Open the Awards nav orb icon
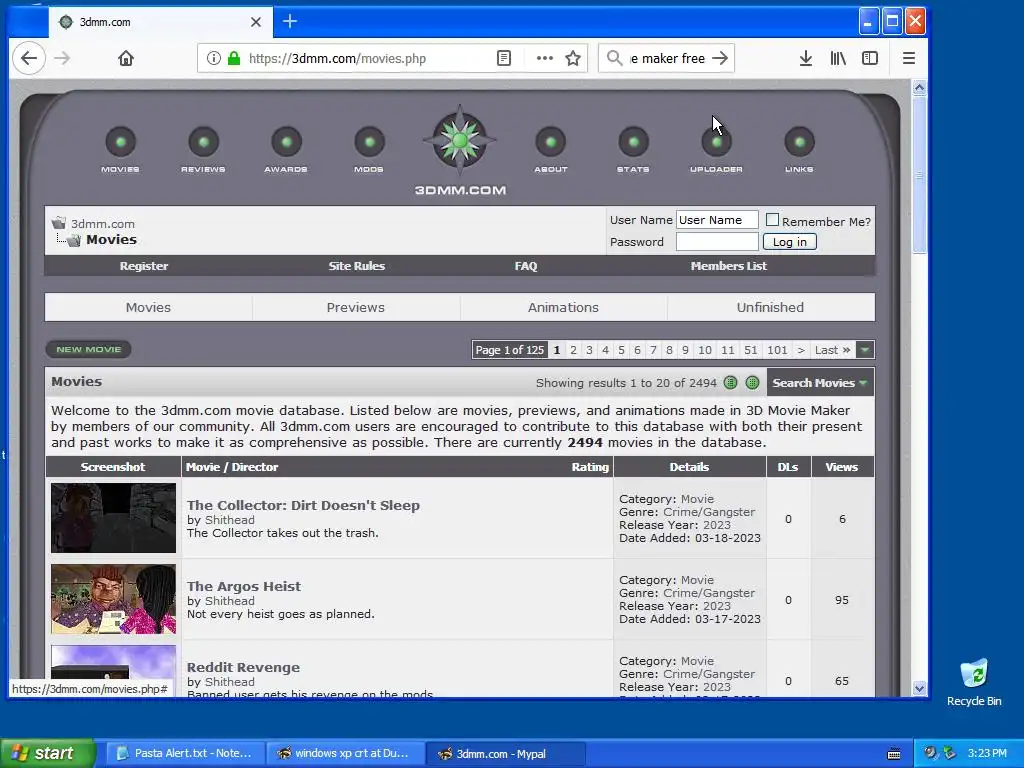This screenshot has width=1024, height=768. (286, 142)
